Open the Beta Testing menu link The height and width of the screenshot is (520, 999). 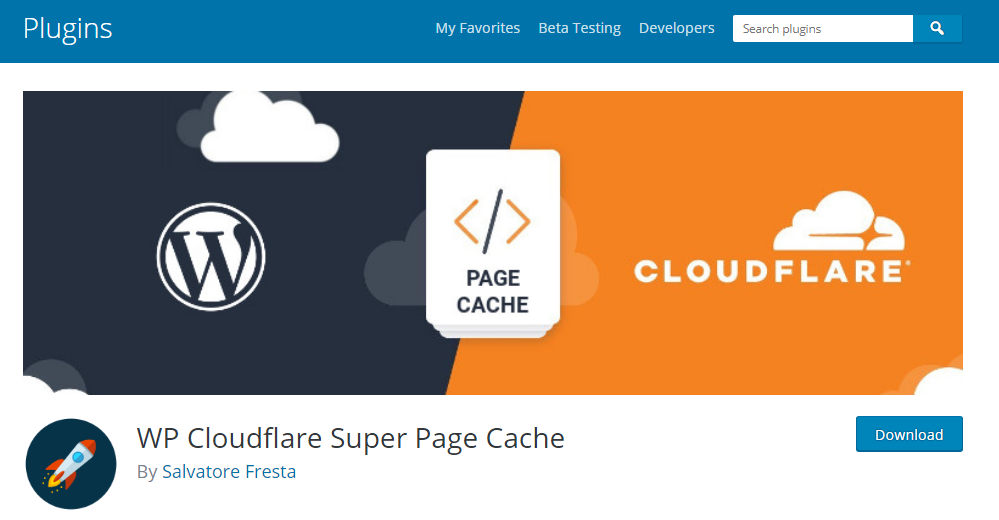[579, 28]
